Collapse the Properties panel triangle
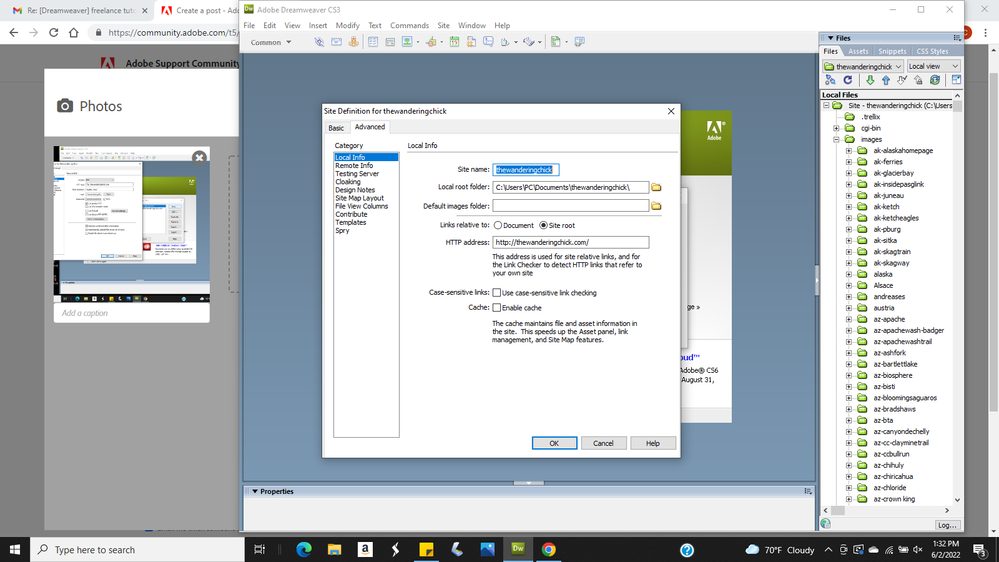Image resolution: width=999 pixels, height=562 pixels. pos(255,491)
